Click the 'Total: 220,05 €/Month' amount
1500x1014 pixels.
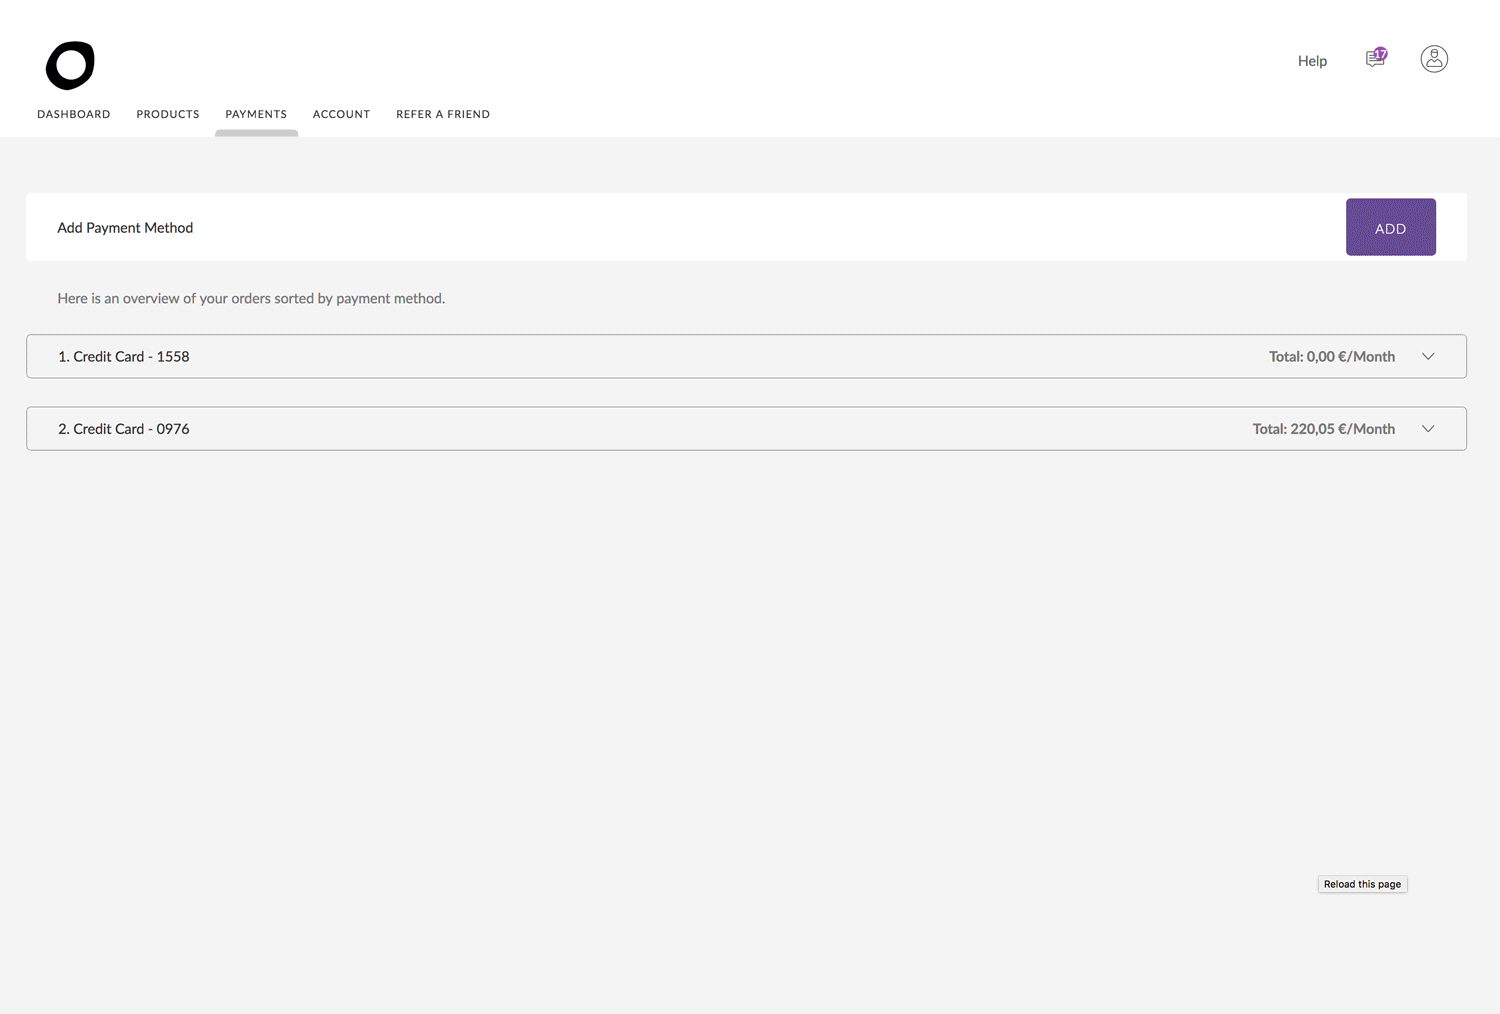1323,429
